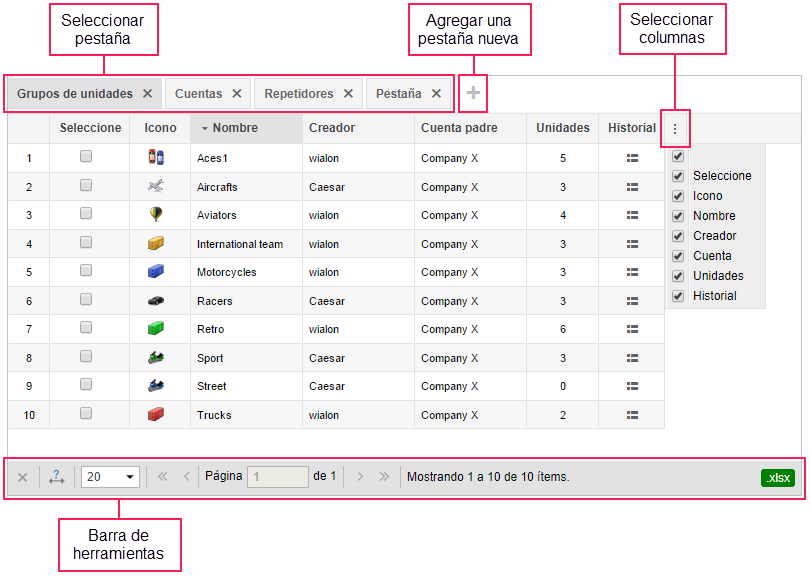
Task: Open history for Racers group
Action: coord(632,301)
